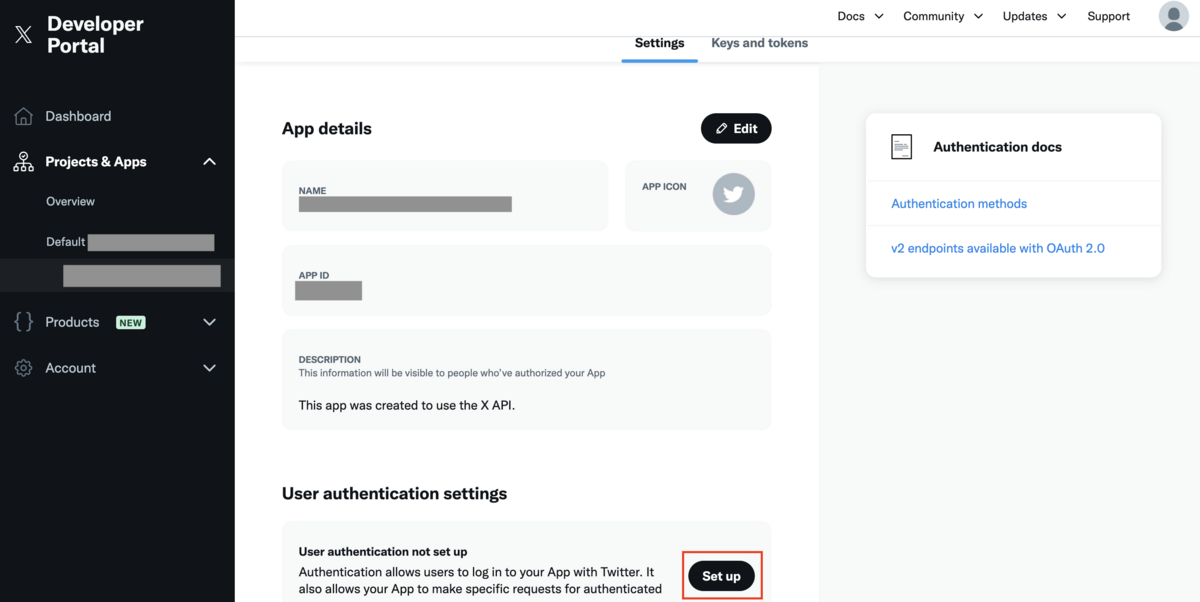Select the Account label in sidebar
The image size is (1200, 602).
(x=70, y=368)
